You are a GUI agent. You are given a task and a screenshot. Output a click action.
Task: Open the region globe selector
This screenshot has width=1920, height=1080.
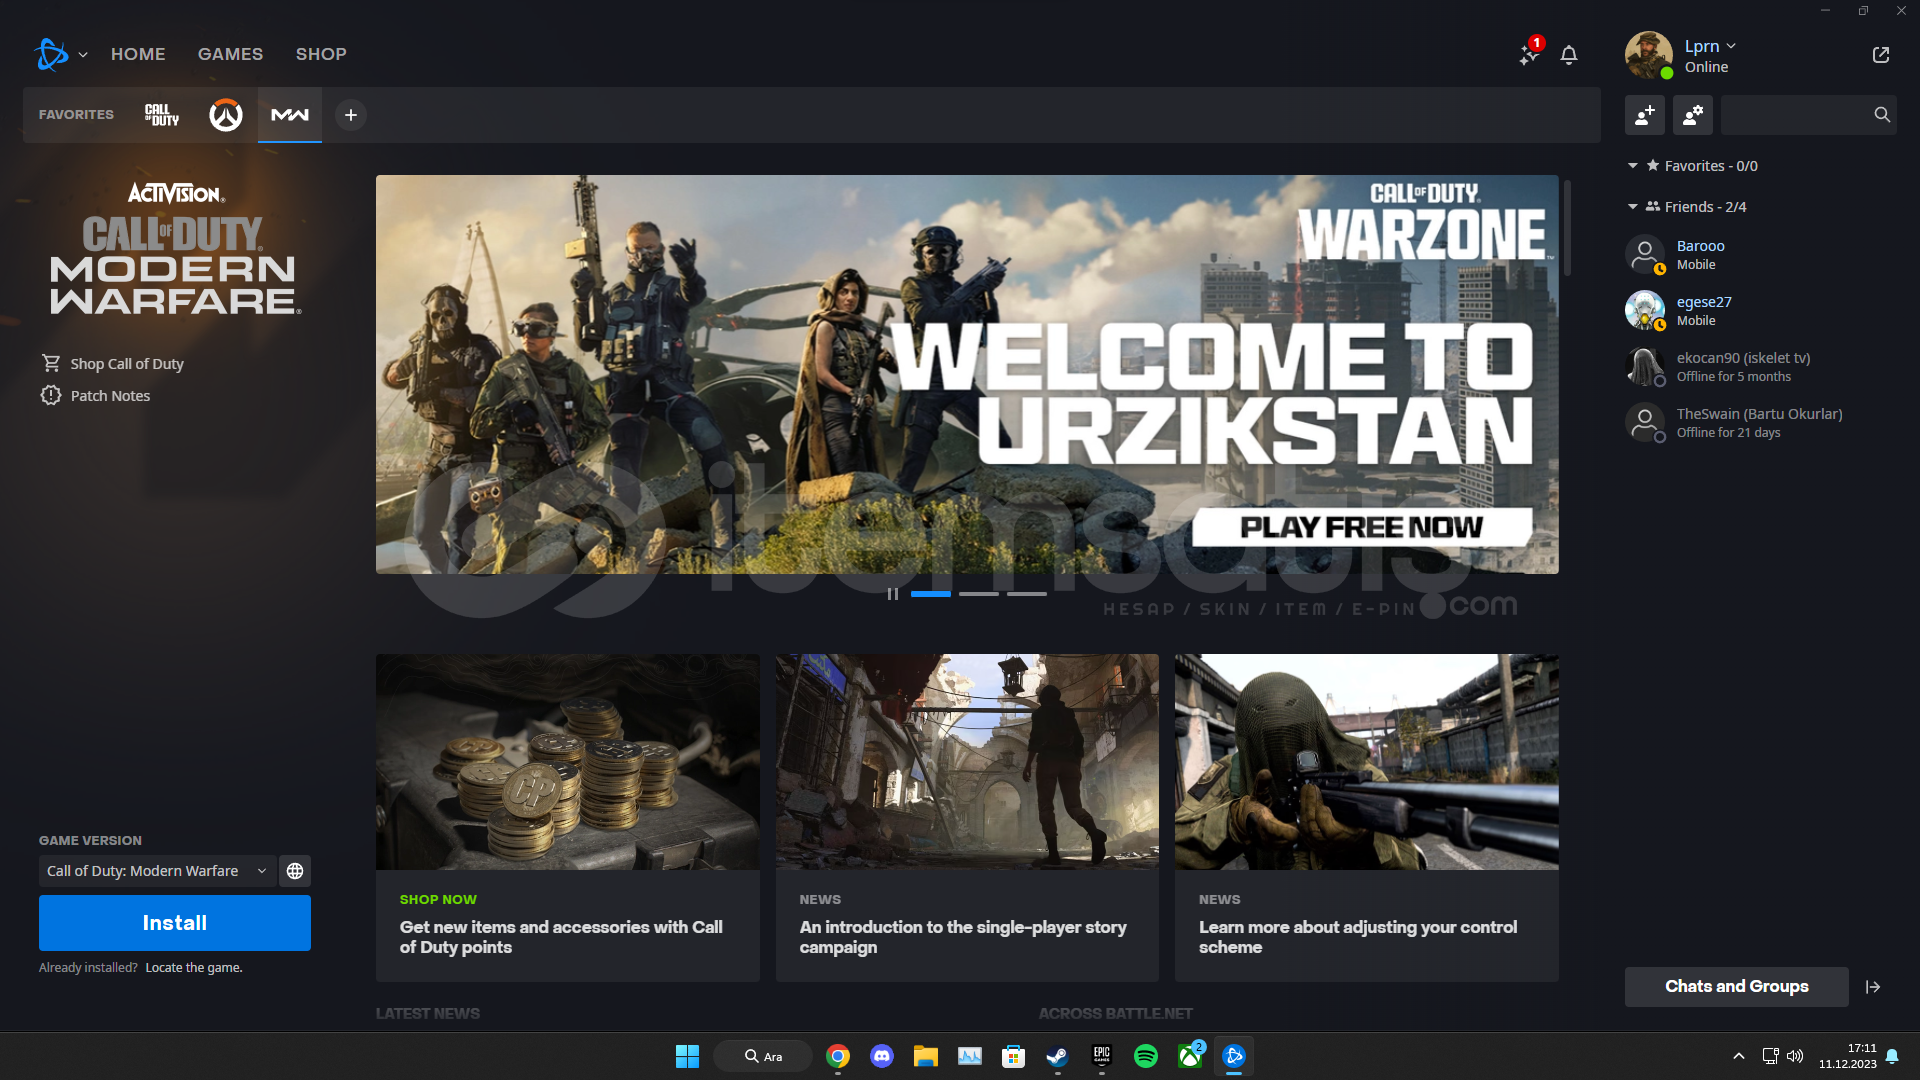295,871
